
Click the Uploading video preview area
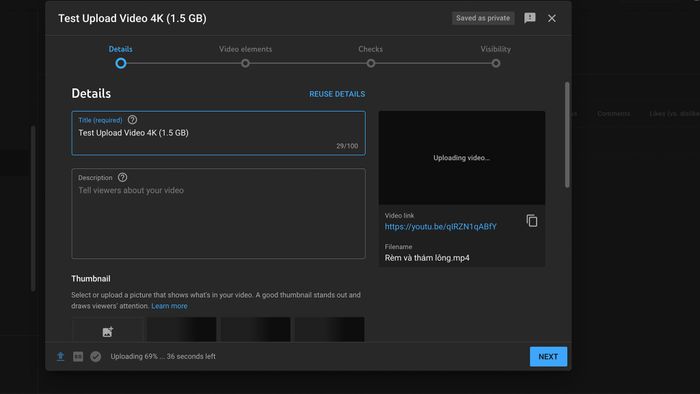click(x=462, y=158)
